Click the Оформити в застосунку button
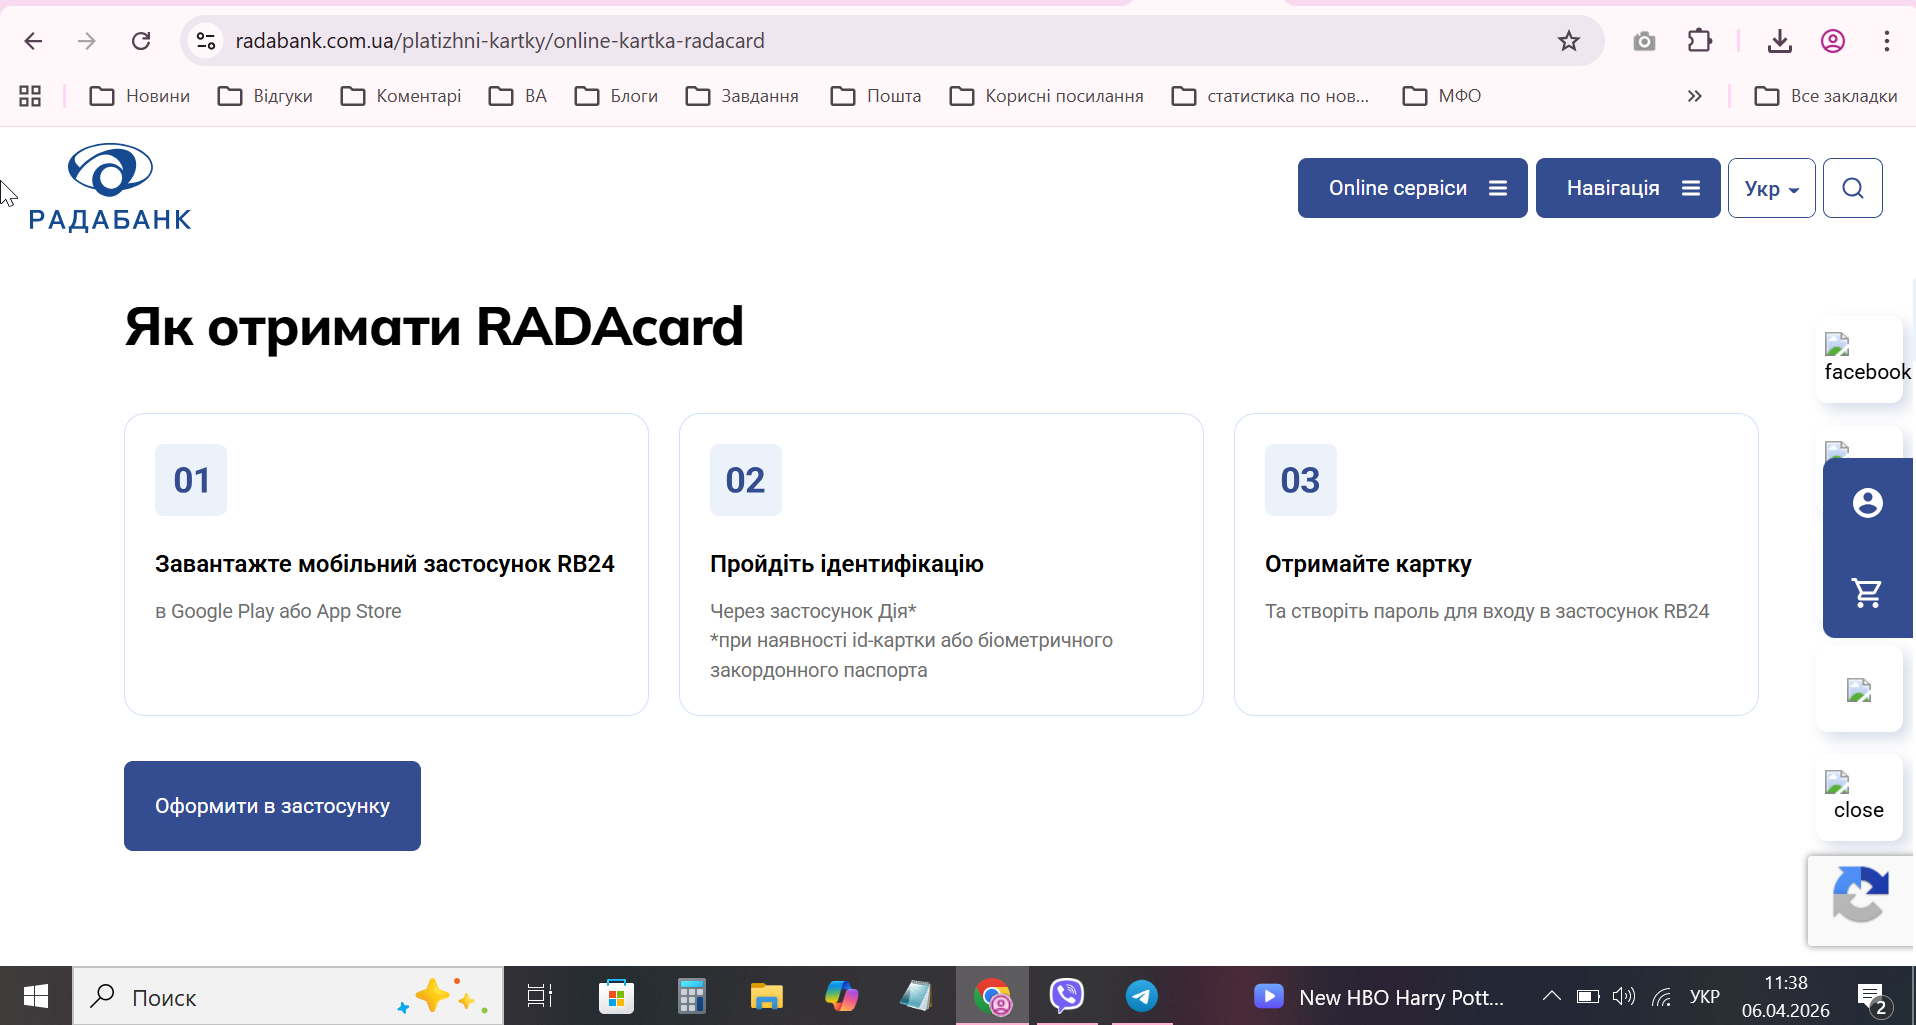Image resolution: width=1916 pixels, height=1025 pixels. click(272, 806)
